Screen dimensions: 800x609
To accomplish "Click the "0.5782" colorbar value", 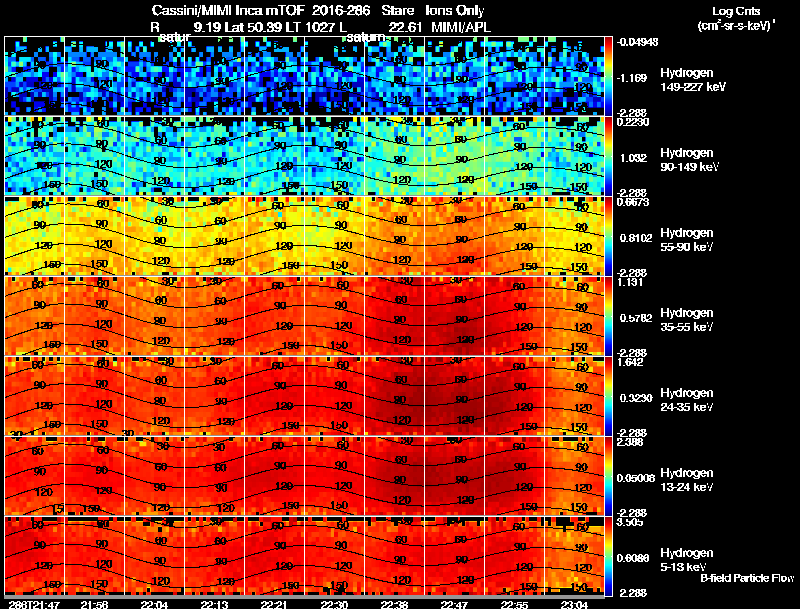I will [636, 318].
